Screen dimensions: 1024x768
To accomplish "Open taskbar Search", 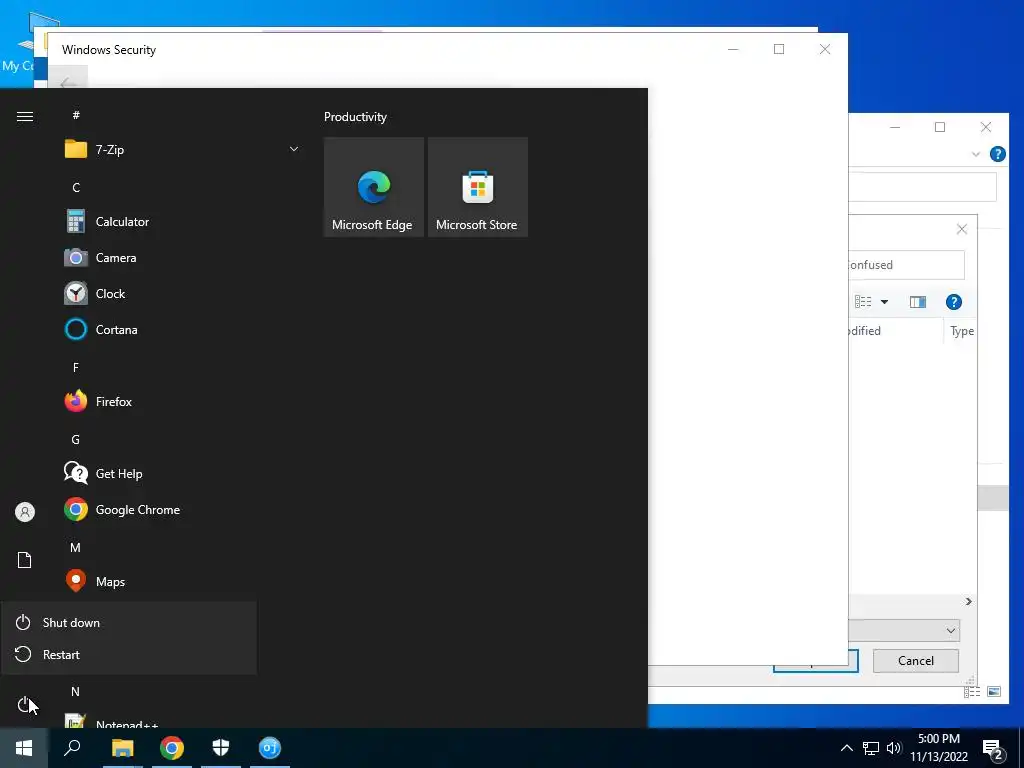I will 72,748.
